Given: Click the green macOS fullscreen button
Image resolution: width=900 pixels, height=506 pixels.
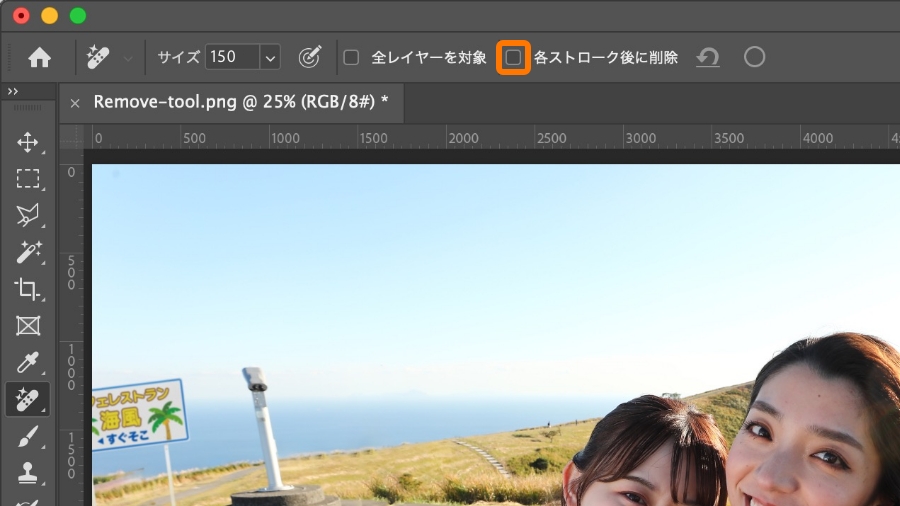Looking at the screenshot, I should pos(78,16).
